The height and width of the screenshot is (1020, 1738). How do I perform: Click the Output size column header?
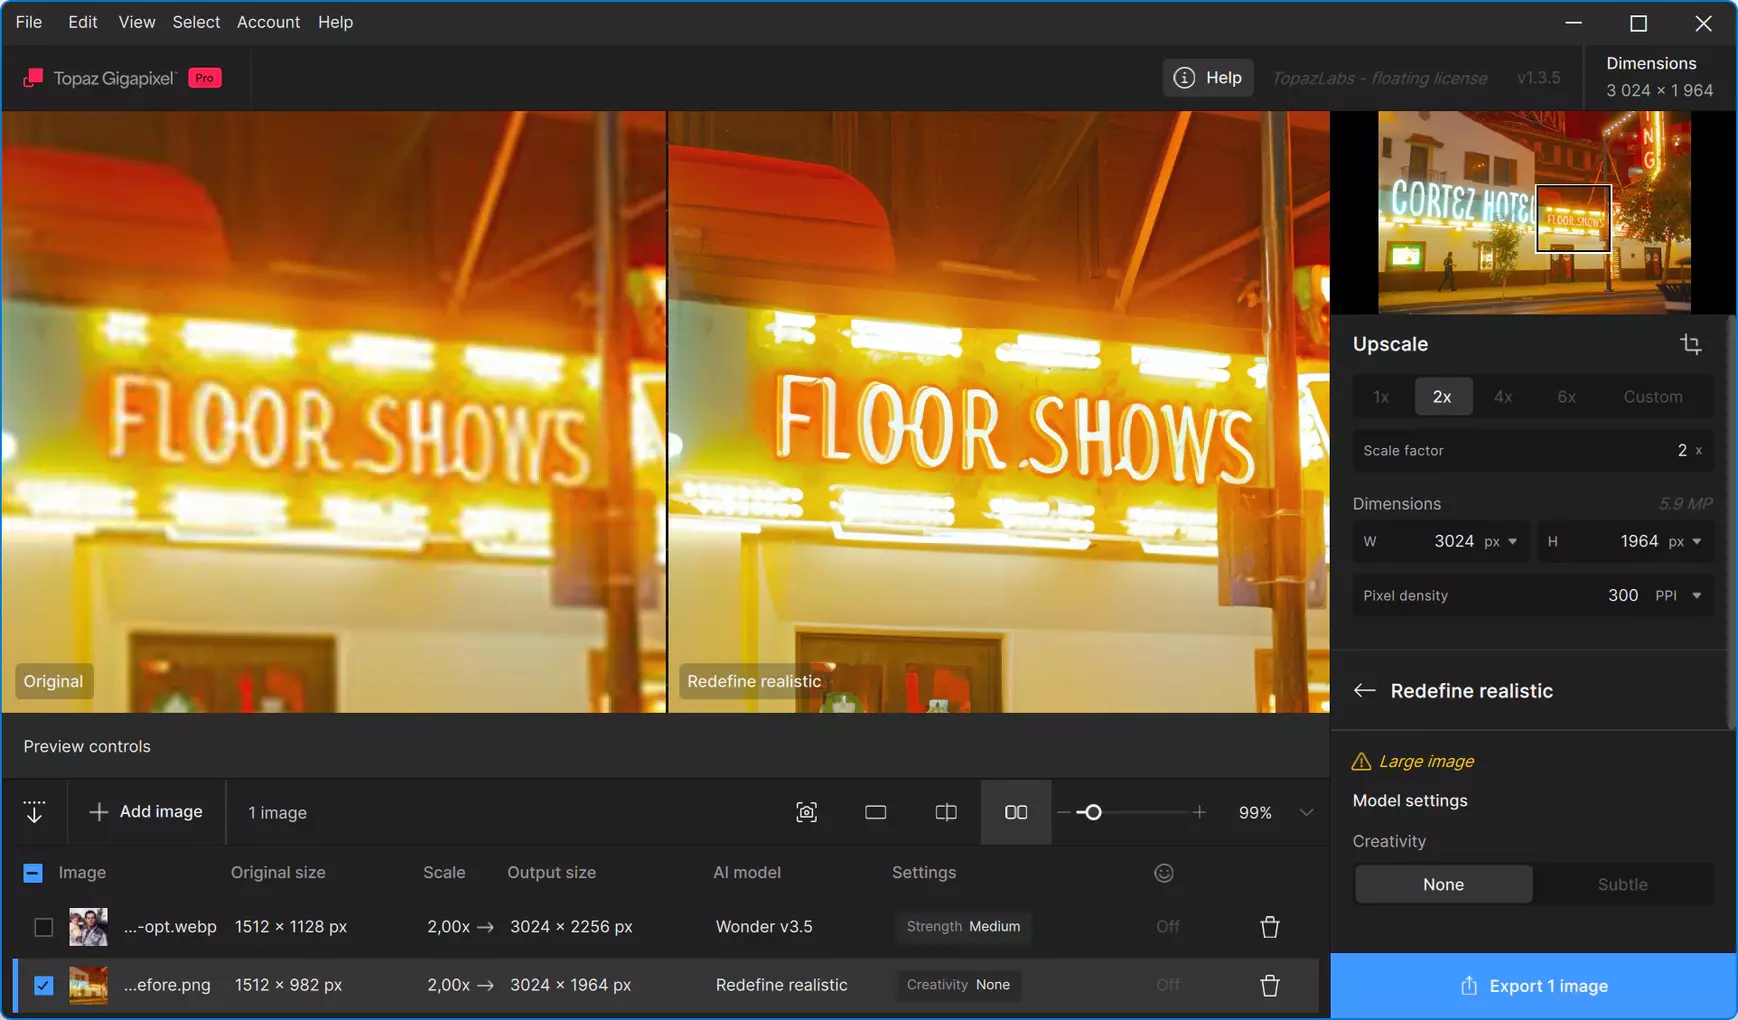[x=551, y=873]
